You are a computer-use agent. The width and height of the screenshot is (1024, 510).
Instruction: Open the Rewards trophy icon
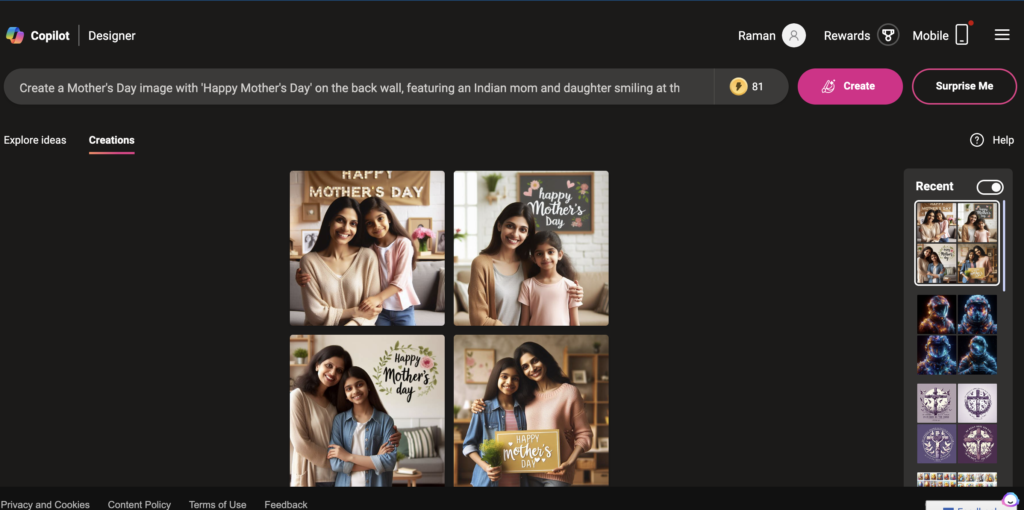(x=887, y=35)
